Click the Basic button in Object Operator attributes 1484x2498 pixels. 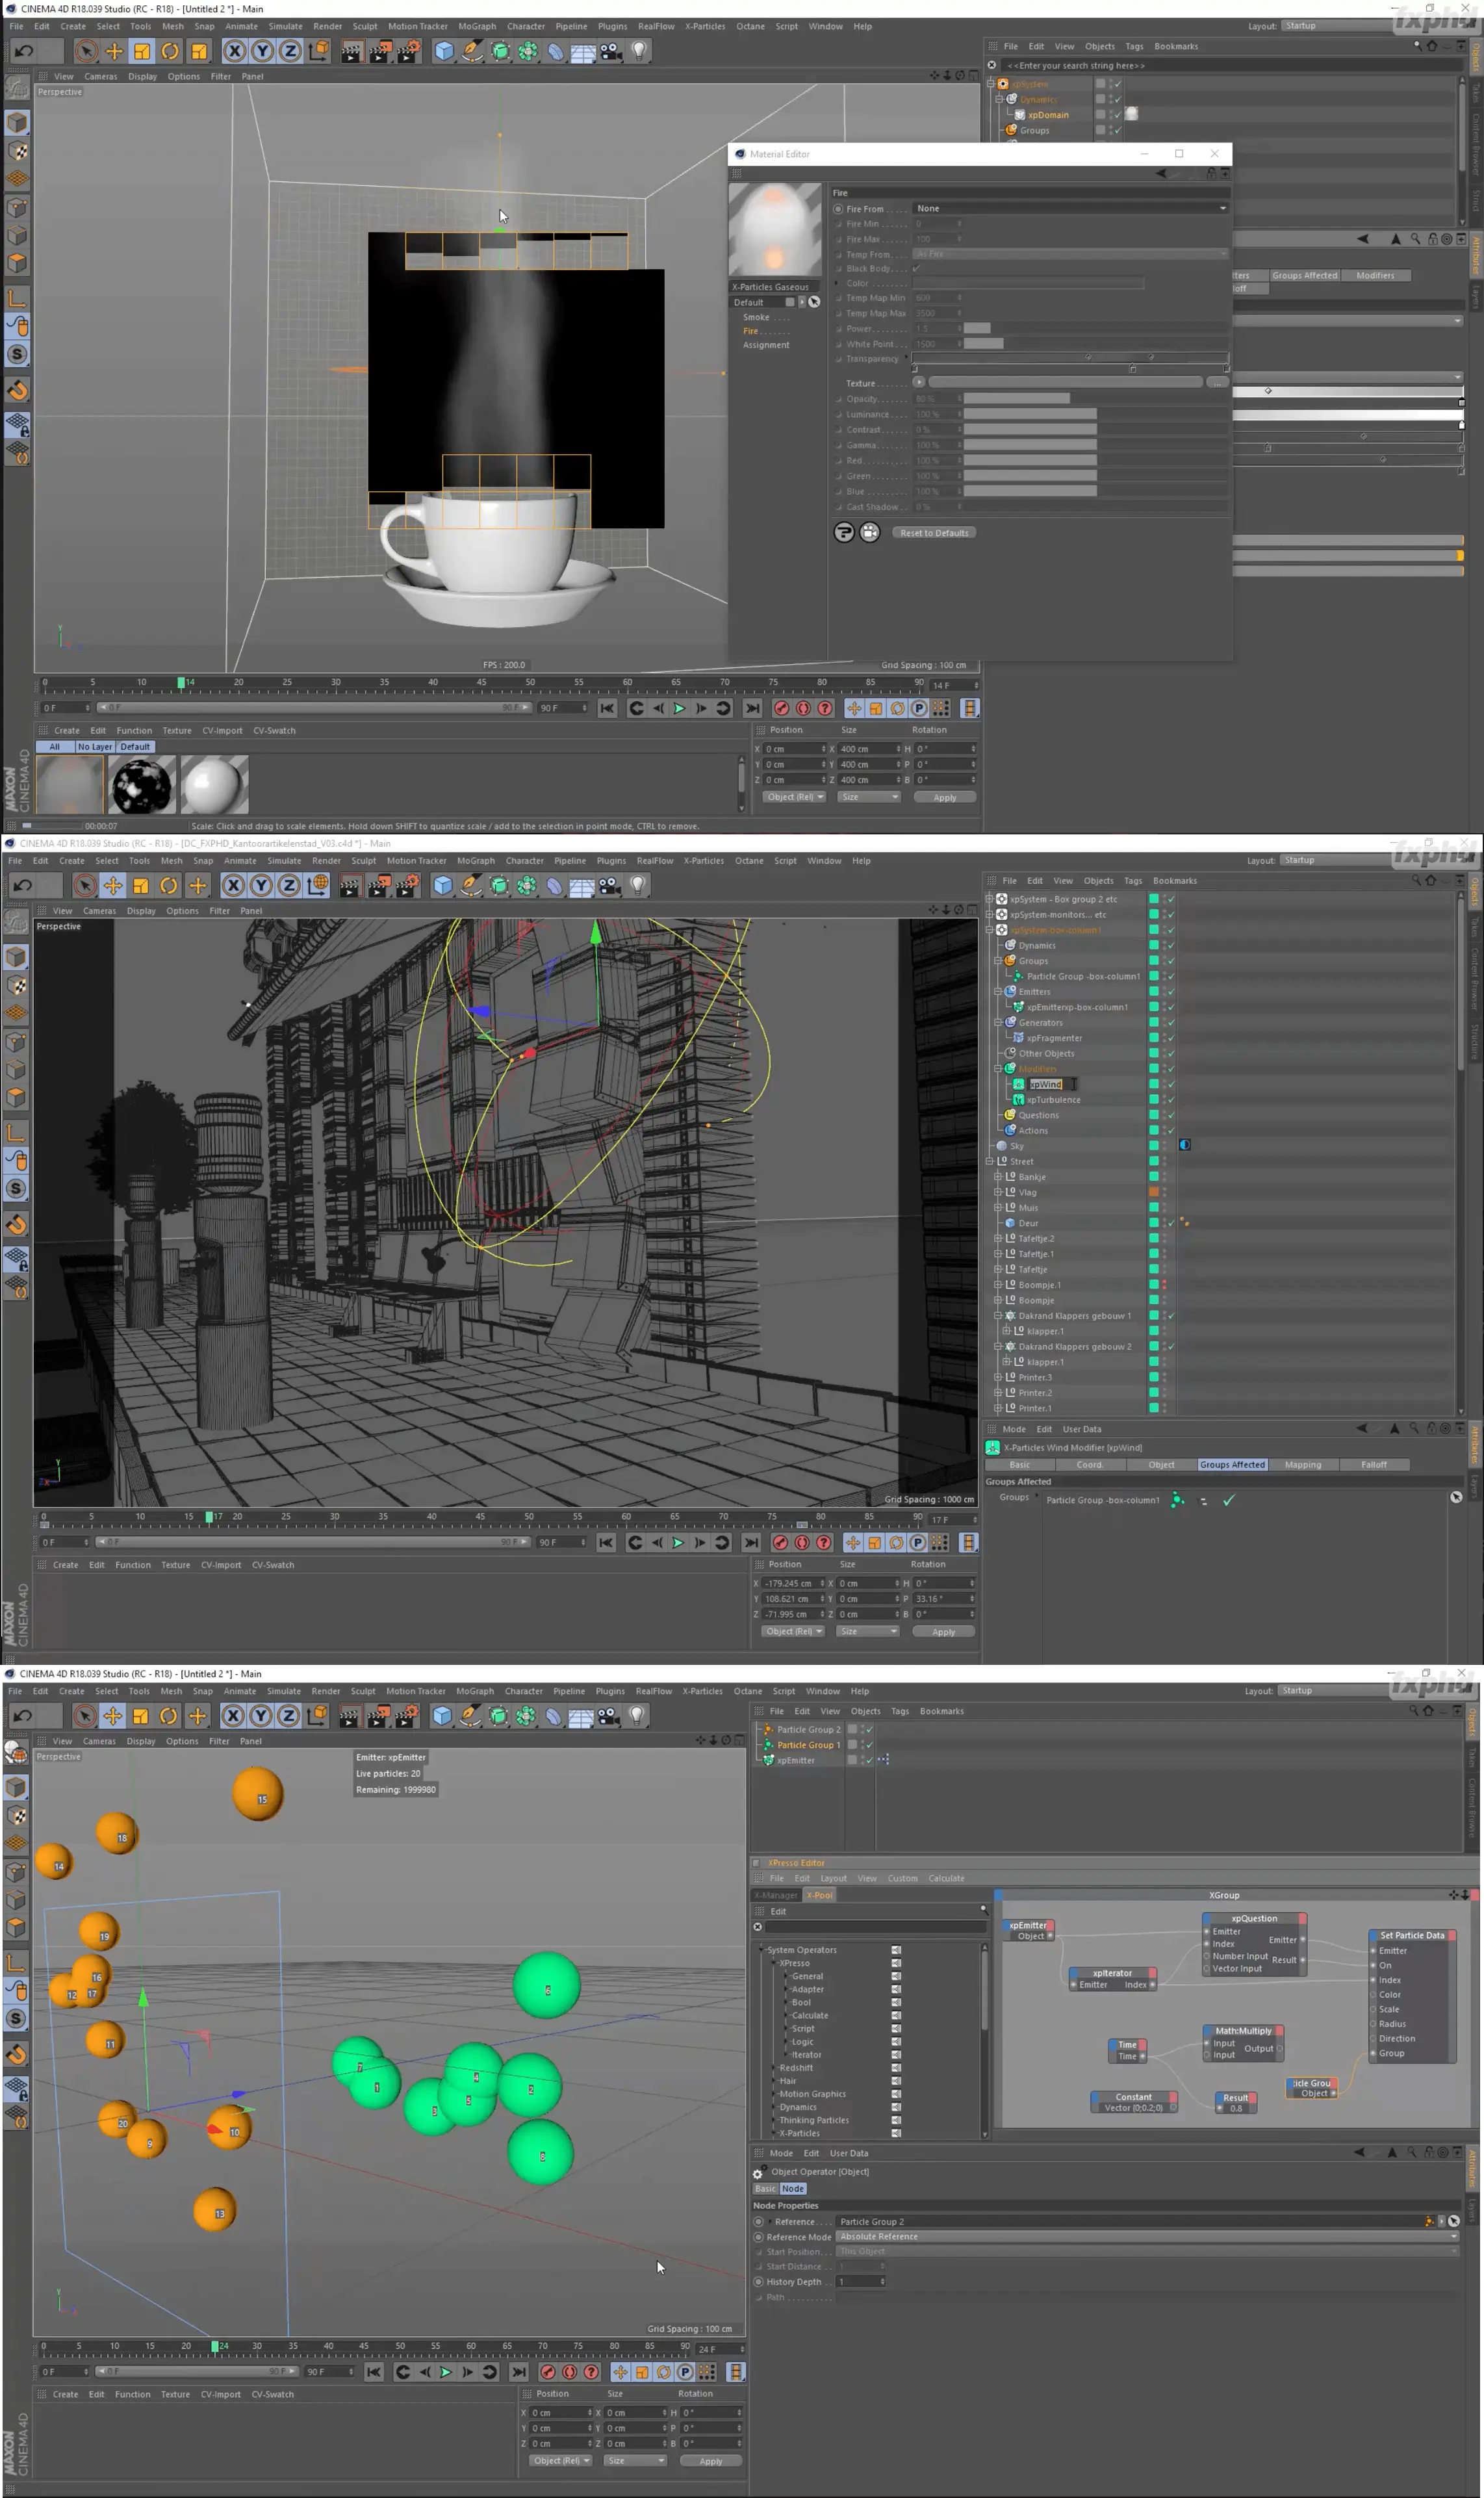point(765,2189)
